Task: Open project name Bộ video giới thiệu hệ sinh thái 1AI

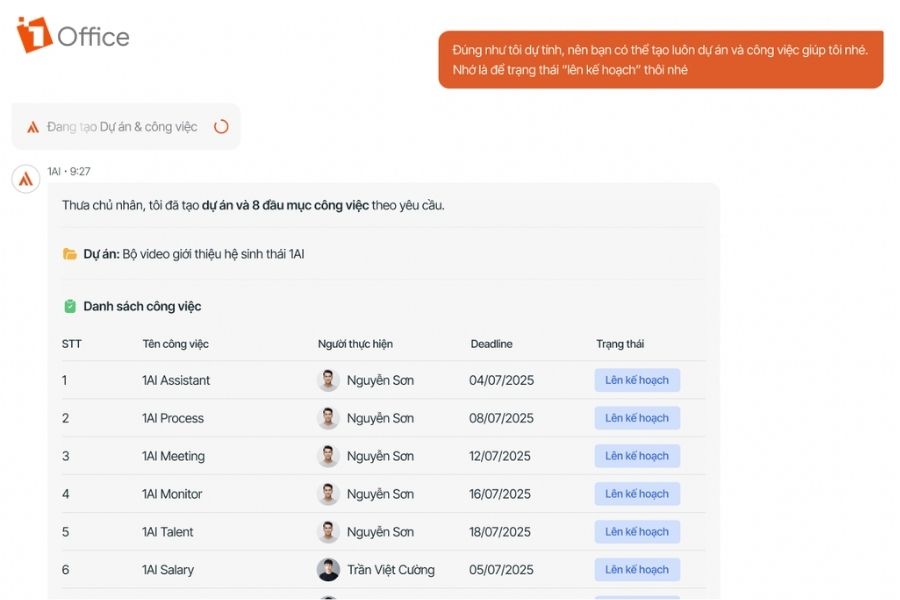Action: pyautogui.click(x=214, y=254)
